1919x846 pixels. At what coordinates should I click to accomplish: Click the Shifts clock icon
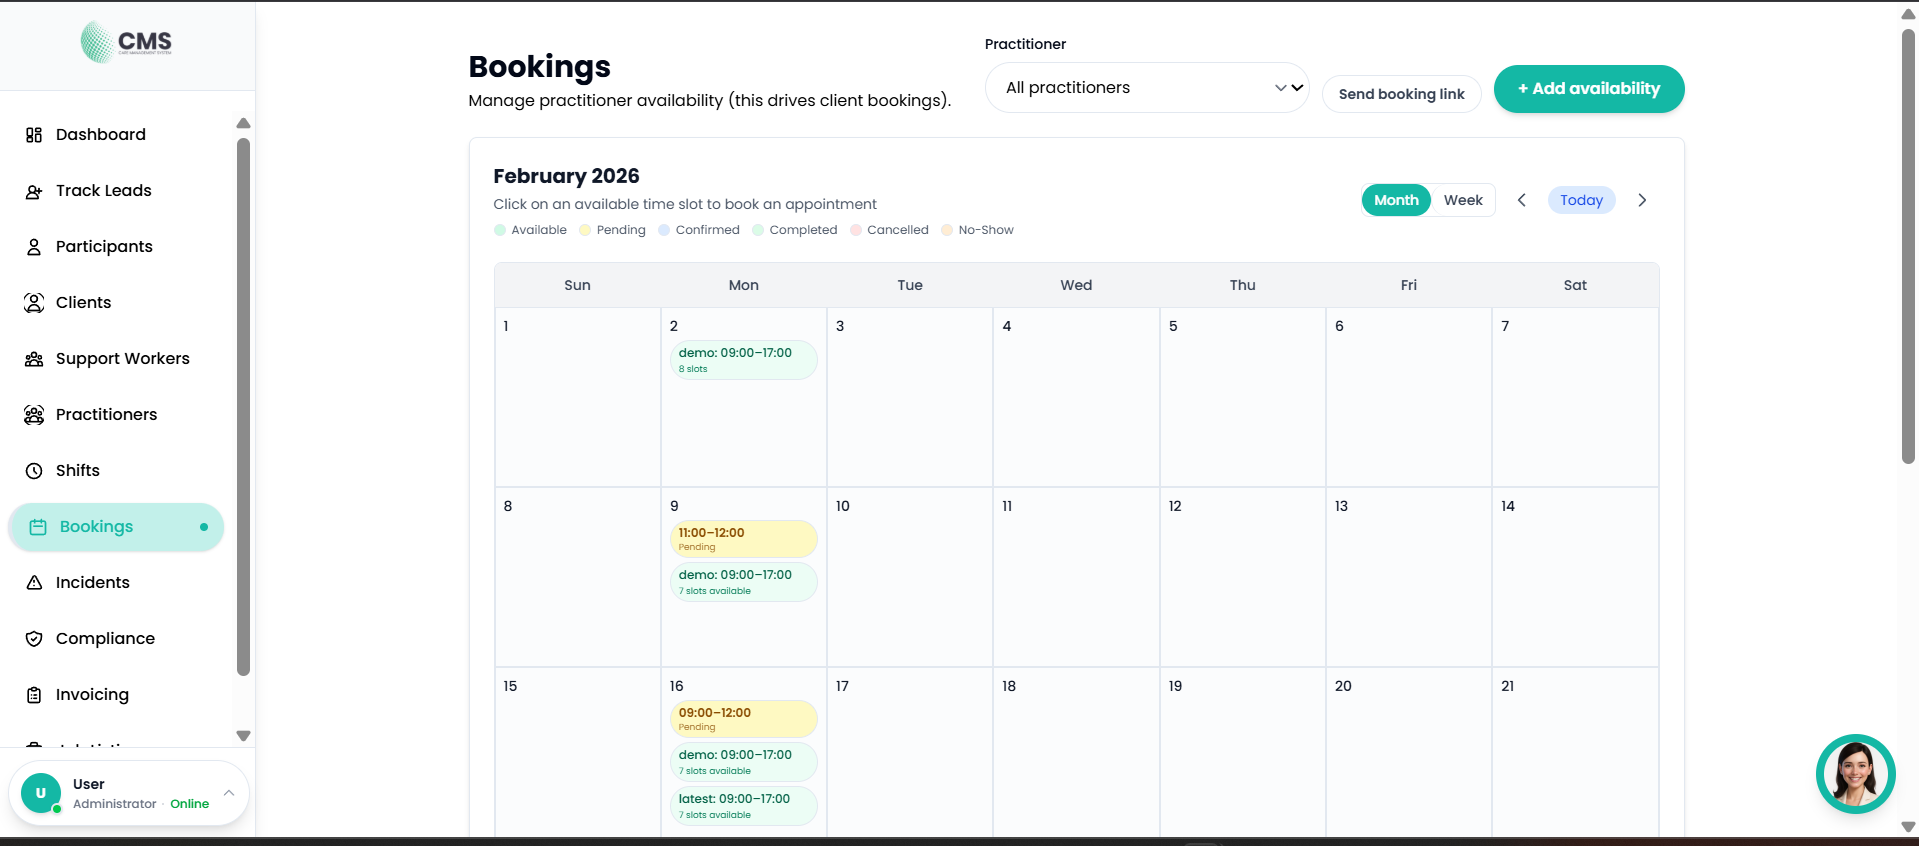[34, 471]
